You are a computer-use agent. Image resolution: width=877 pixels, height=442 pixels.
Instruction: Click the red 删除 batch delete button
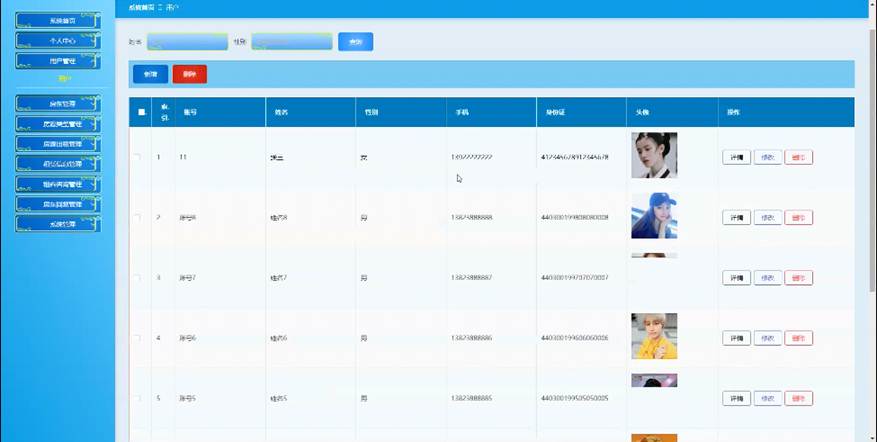pos(190,74)
